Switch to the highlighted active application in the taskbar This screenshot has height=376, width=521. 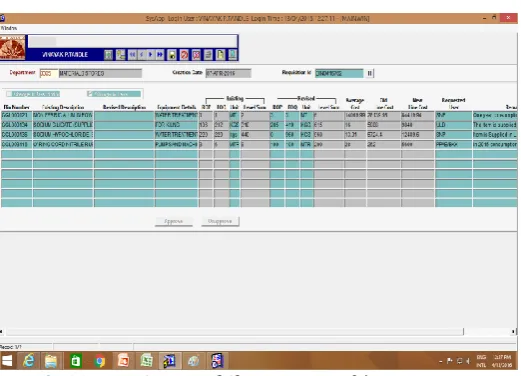click(170, 361)
